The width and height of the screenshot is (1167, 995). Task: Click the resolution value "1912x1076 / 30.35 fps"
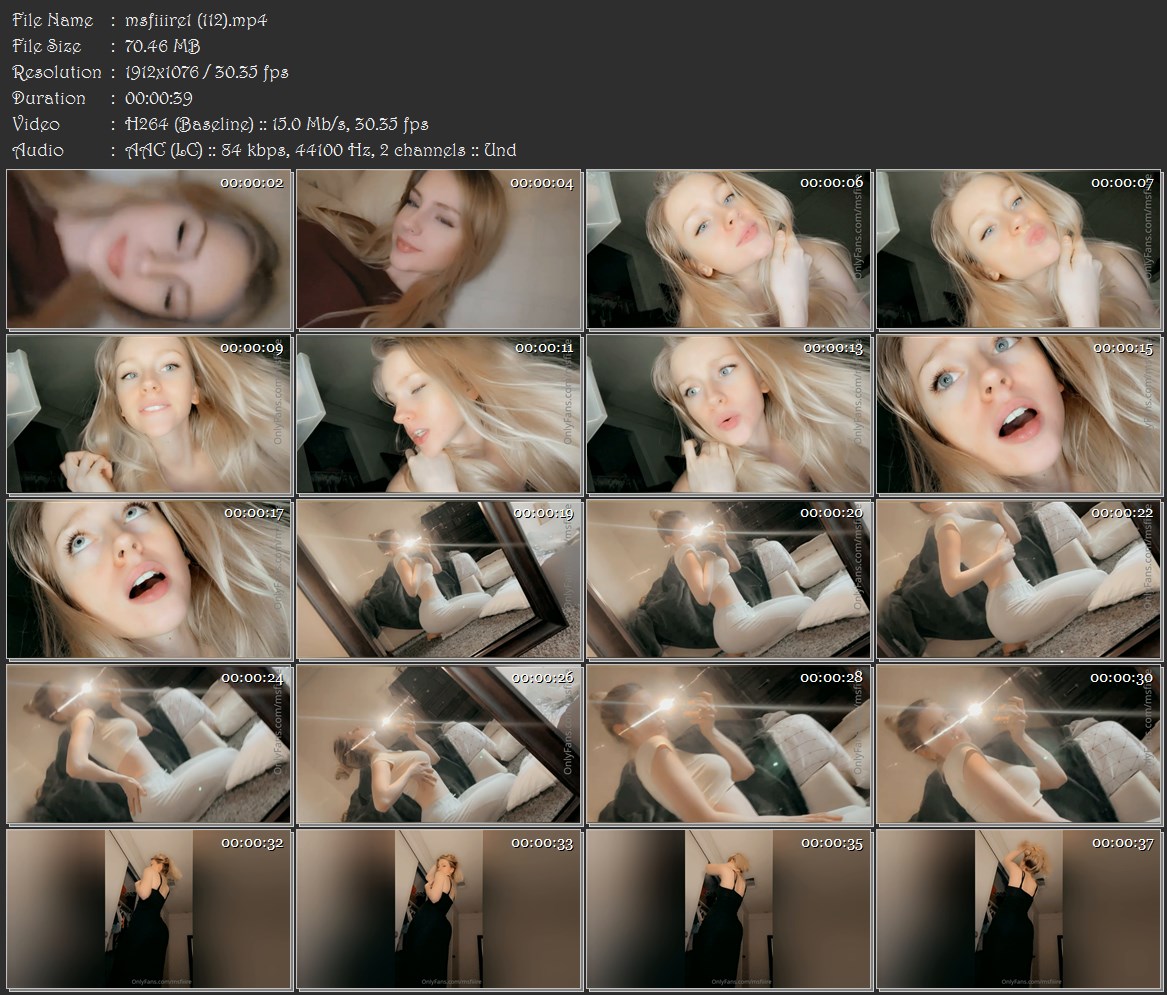(206, 72)
